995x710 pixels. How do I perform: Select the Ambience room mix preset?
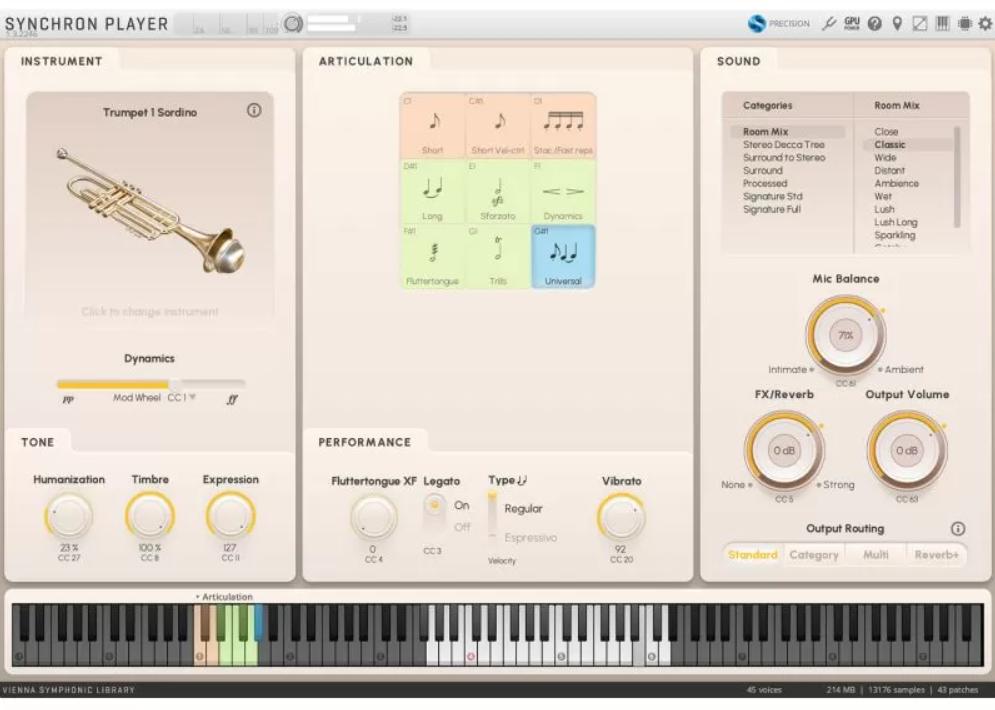tap(896, 183)
